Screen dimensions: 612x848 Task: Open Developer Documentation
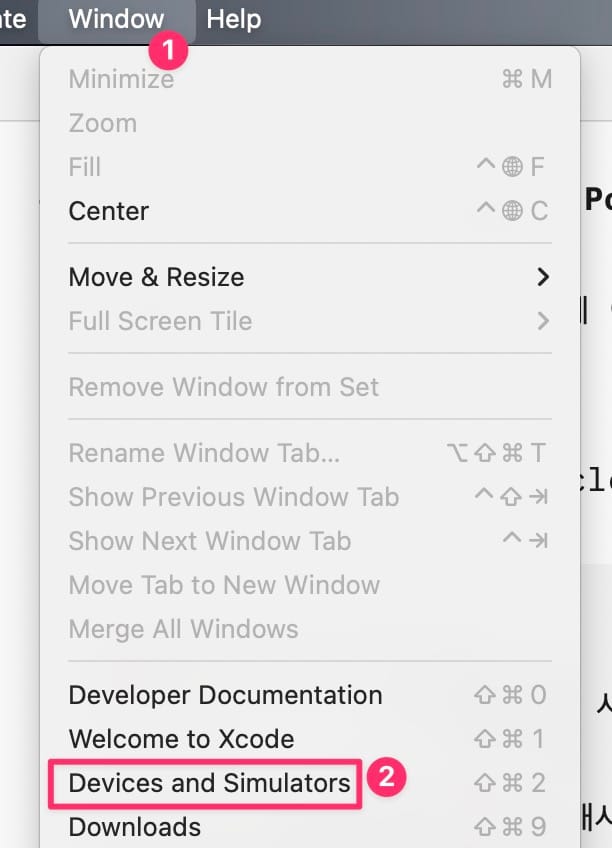pyautogui.click(x=309, y=695)
